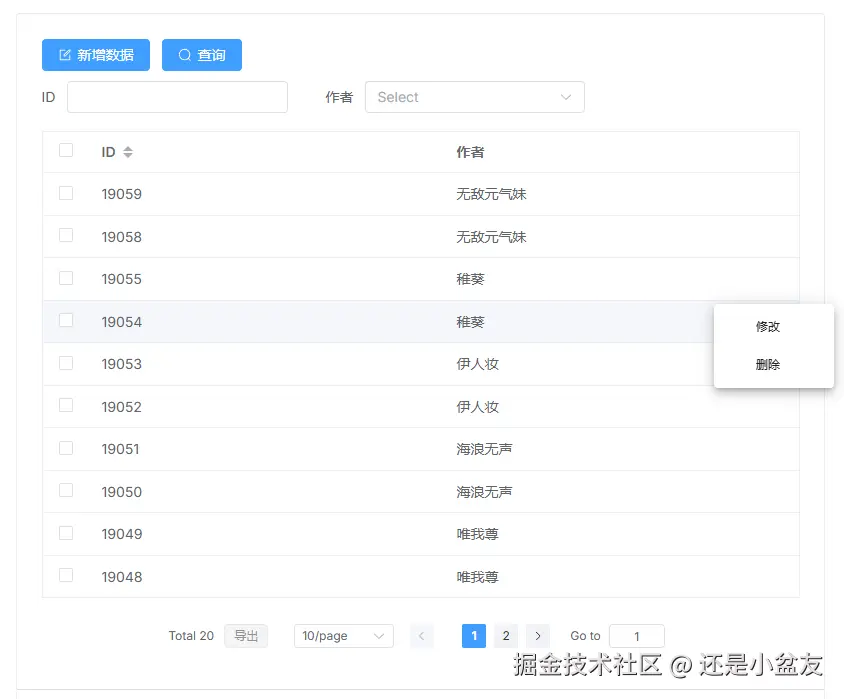Click author 海浪无声 in row 19050
844x699 pixels.
coord(484,492)
